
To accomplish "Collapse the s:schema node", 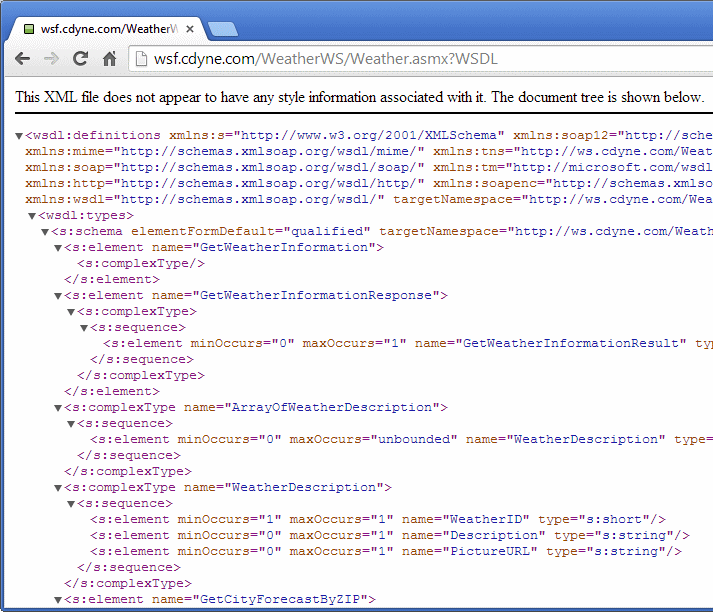I will tap(45, 232).
